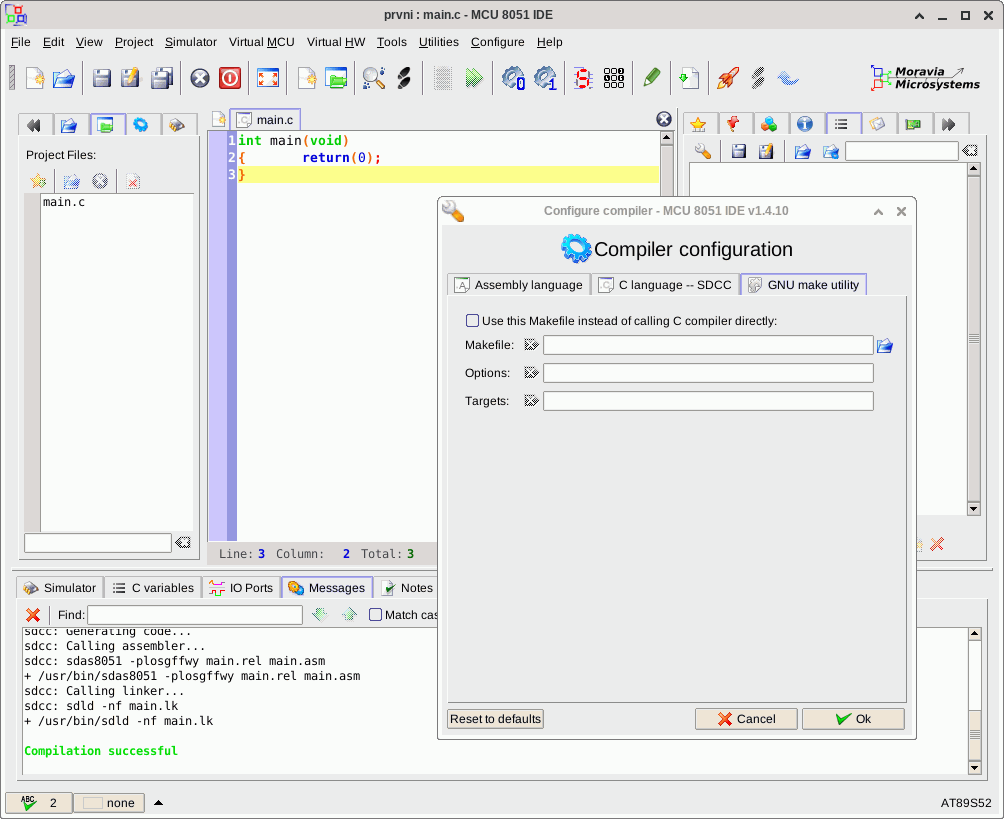Switch to the Assembly language tab
Screen dimensions: 1004x819
pos(518,285)
